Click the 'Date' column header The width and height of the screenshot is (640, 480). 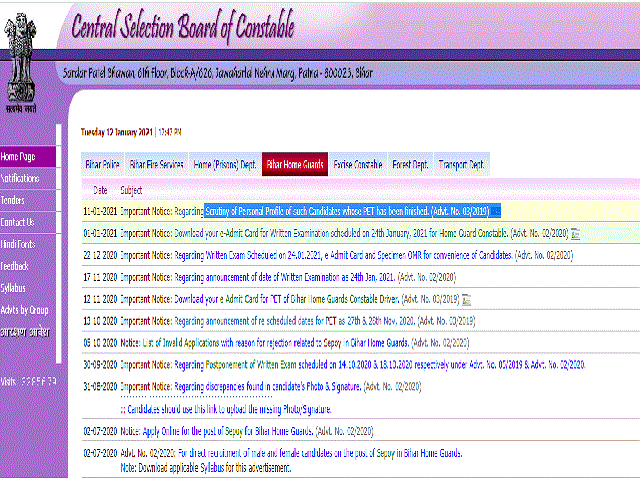tap(100, 190)
